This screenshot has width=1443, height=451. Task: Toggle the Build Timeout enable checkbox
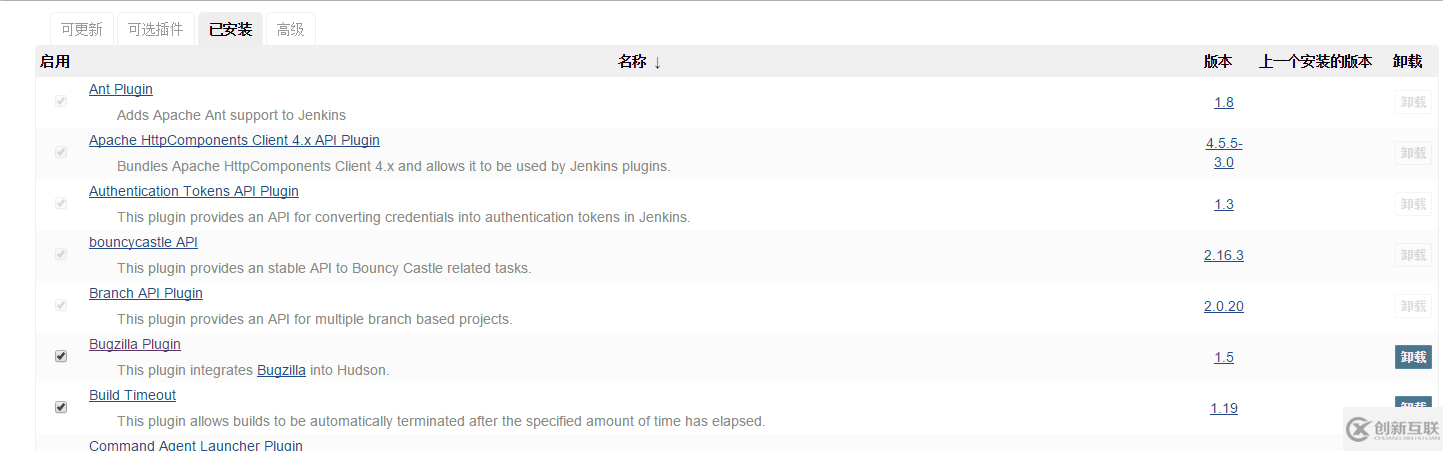pos(61,407)
